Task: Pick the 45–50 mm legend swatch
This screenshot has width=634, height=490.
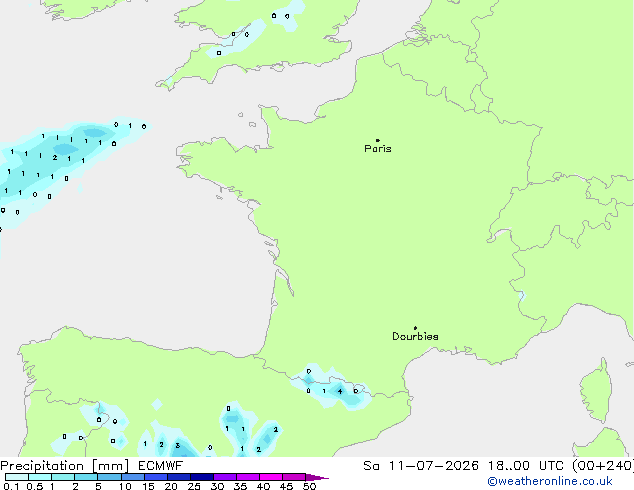Action: pos(294,477)
